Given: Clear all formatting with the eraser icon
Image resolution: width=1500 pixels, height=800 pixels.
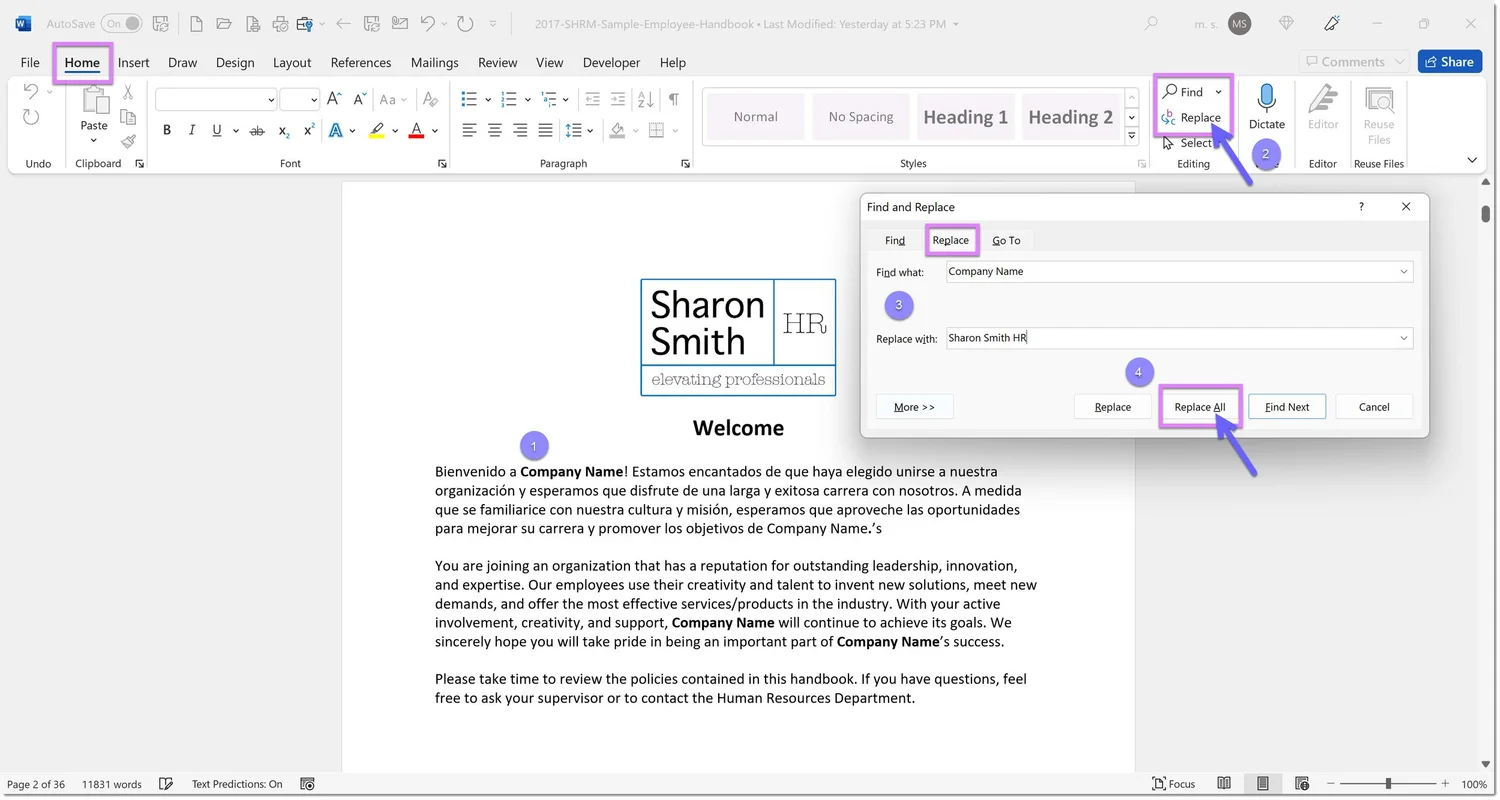Looking at the screenshot, I should (x=430, y=99).
